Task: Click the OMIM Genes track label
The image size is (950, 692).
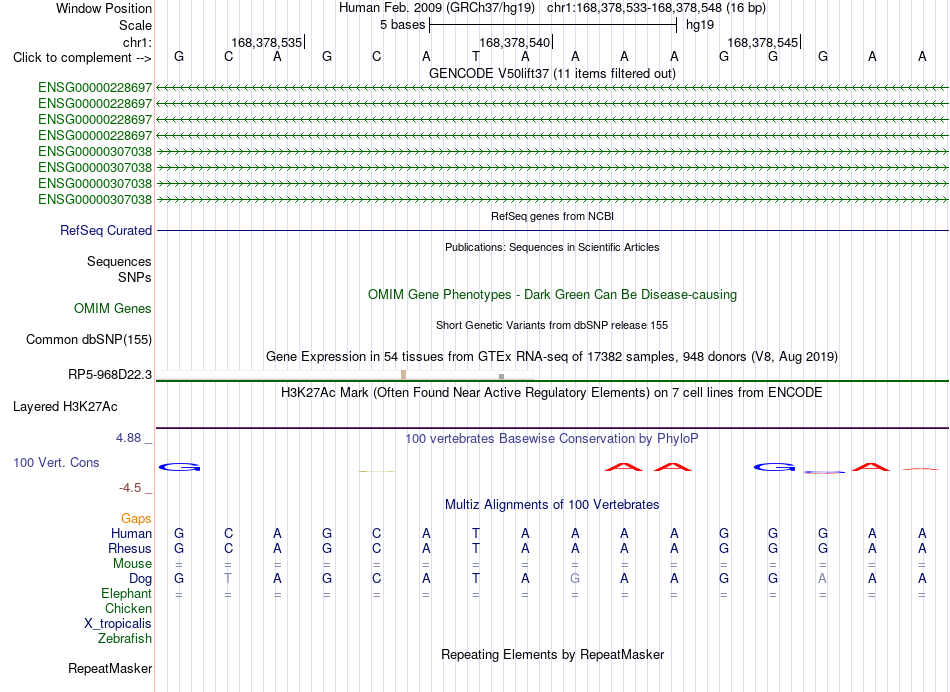Action: coord(113,308)
